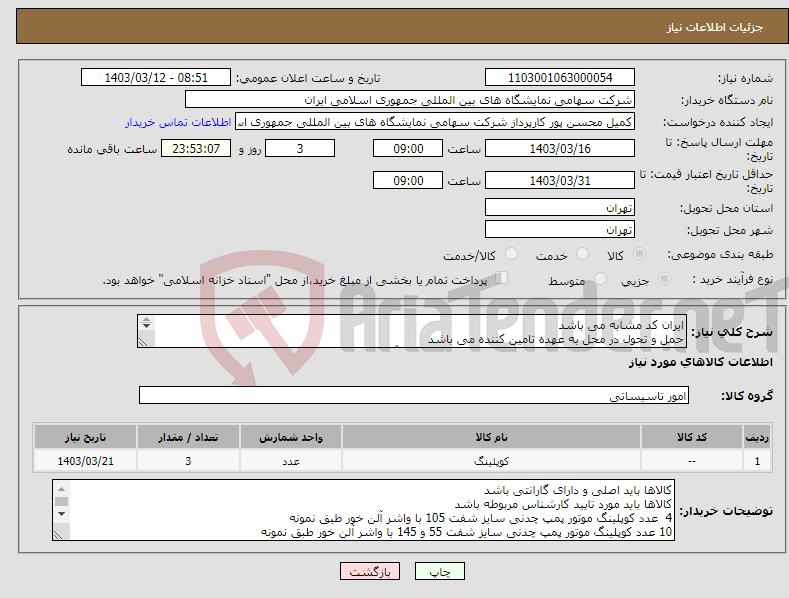Click scroll up arrow in description box
This screenshot has height=598, width=789.
pos(146,319)
